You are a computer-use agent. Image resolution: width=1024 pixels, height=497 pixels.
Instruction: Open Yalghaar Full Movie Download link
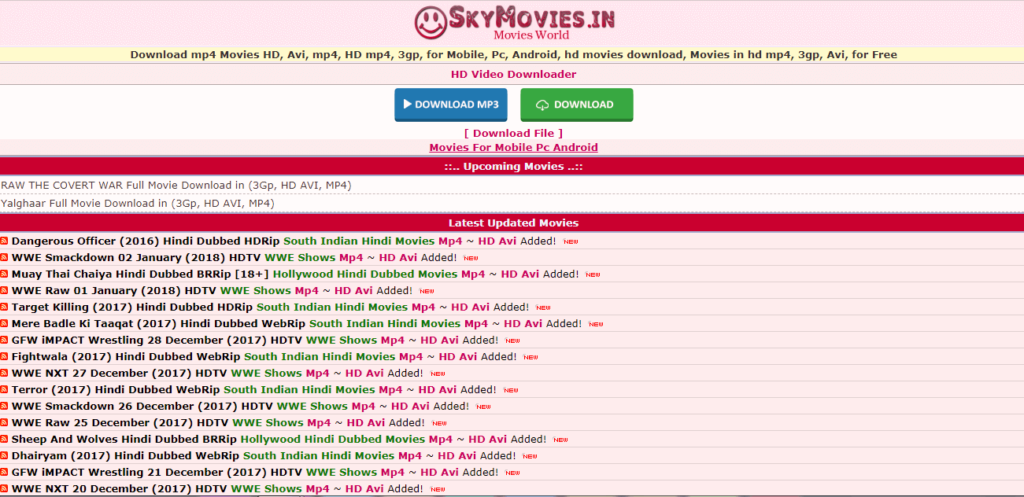click(x=138, y=204)
